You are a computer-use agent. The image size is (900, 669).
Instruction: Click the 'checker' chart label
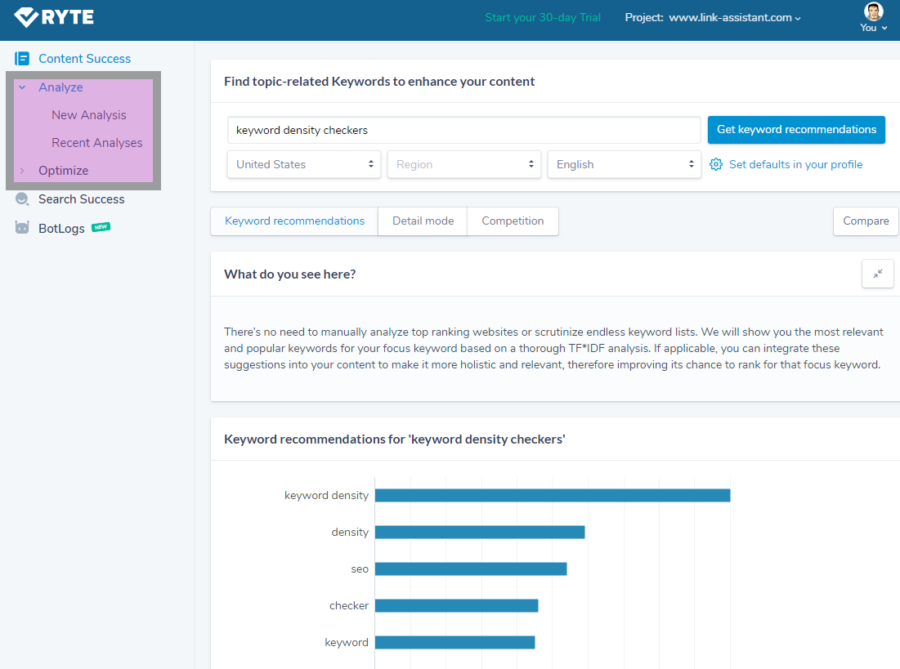click(x=348, y=605)
